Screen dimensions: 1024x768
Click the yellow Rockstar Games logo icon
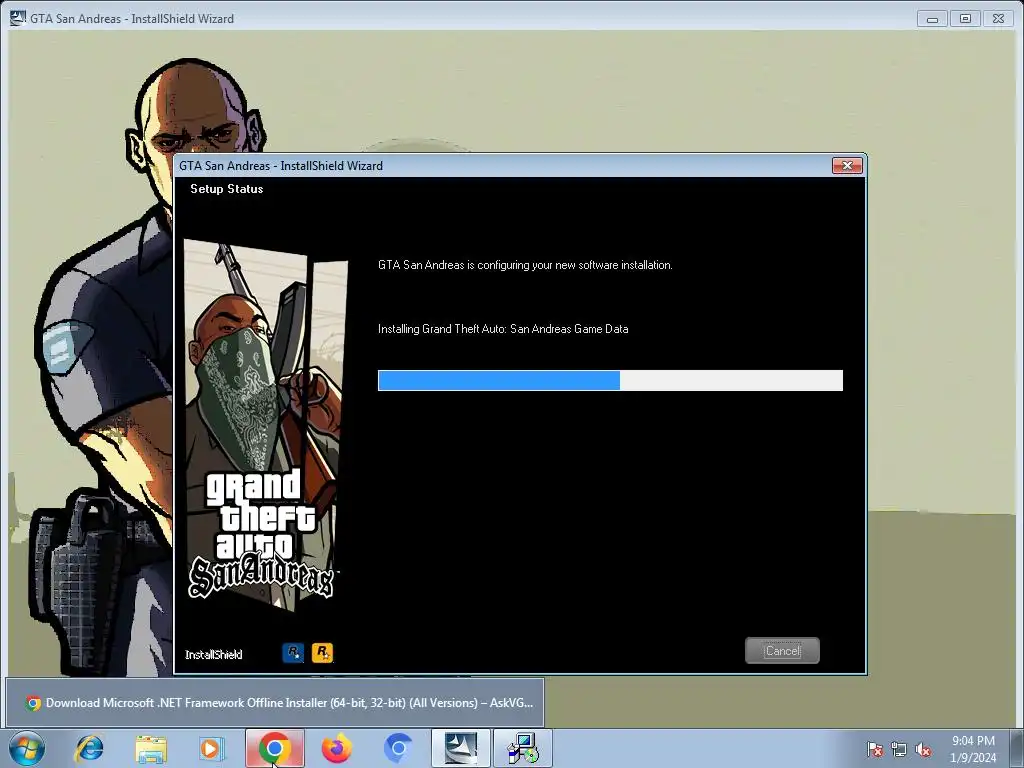click(x=323, y=652)
